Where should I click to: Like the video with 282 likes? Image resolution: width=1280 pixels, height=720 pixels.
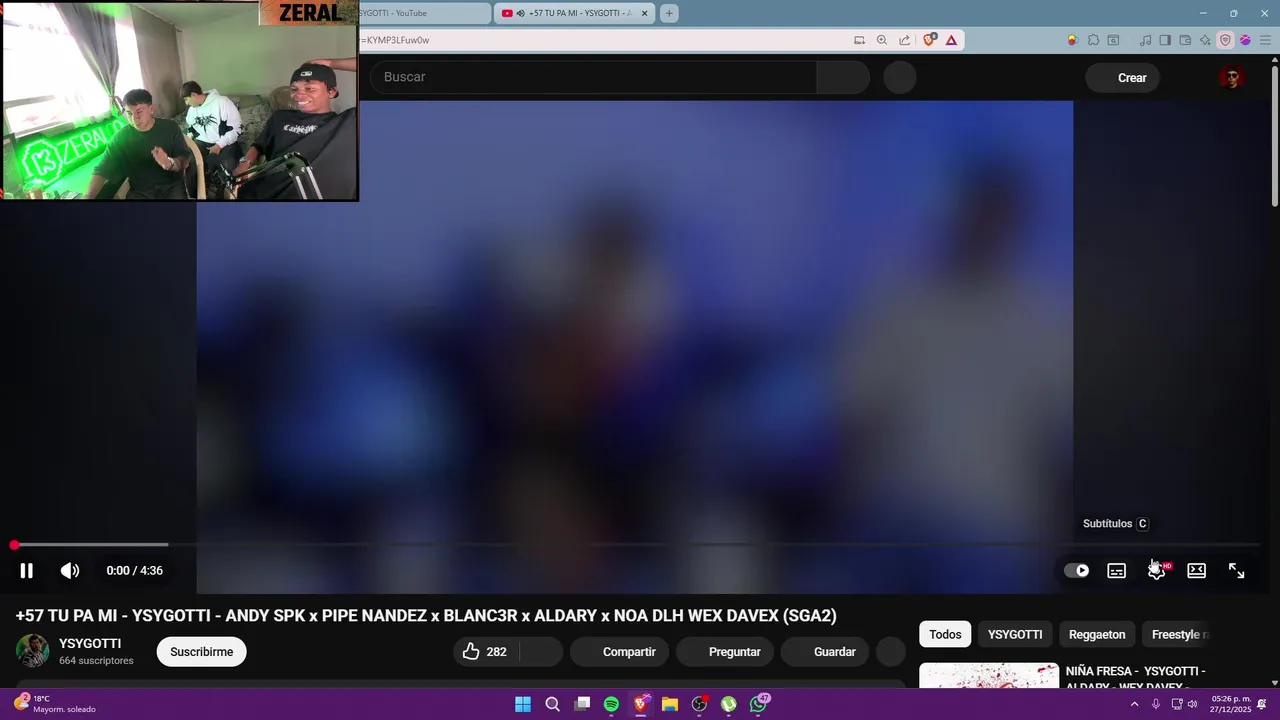click(x=484, y=652)
